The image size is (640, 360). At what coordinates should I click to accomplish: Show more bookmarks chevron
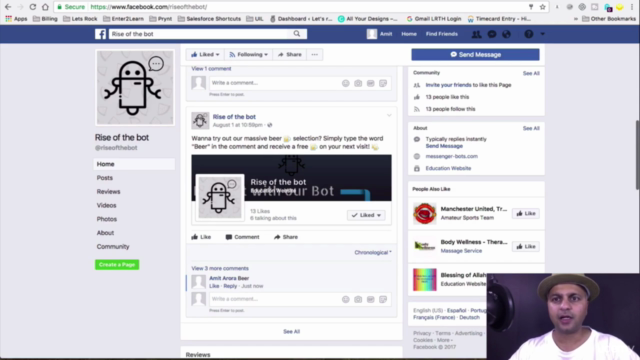(x=576, y=19)
